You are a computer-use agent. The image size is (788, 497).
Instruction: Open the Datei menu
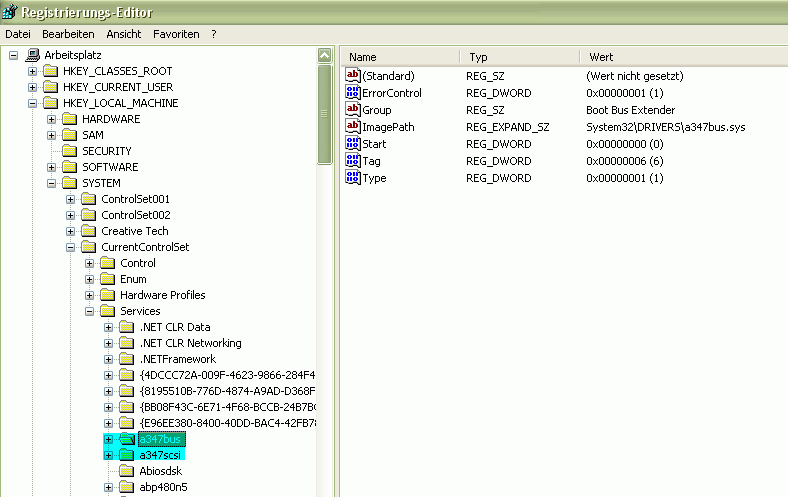pyautogui.click(x=18, y=34)
